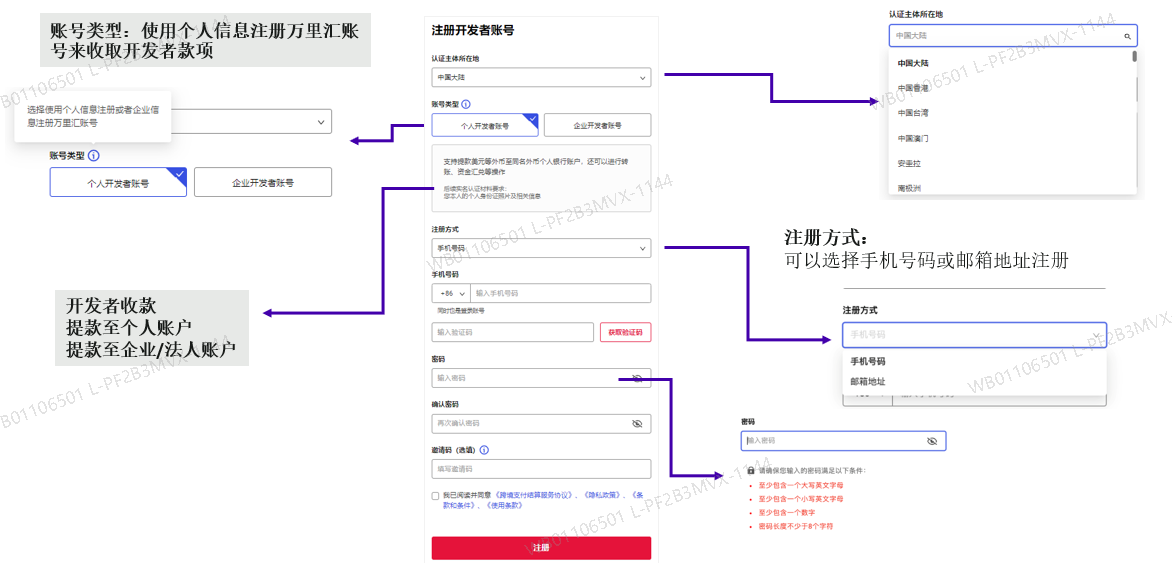1172x563 pixels.
Task: Open the +86 country code dropdown
Action: [451, 293]
